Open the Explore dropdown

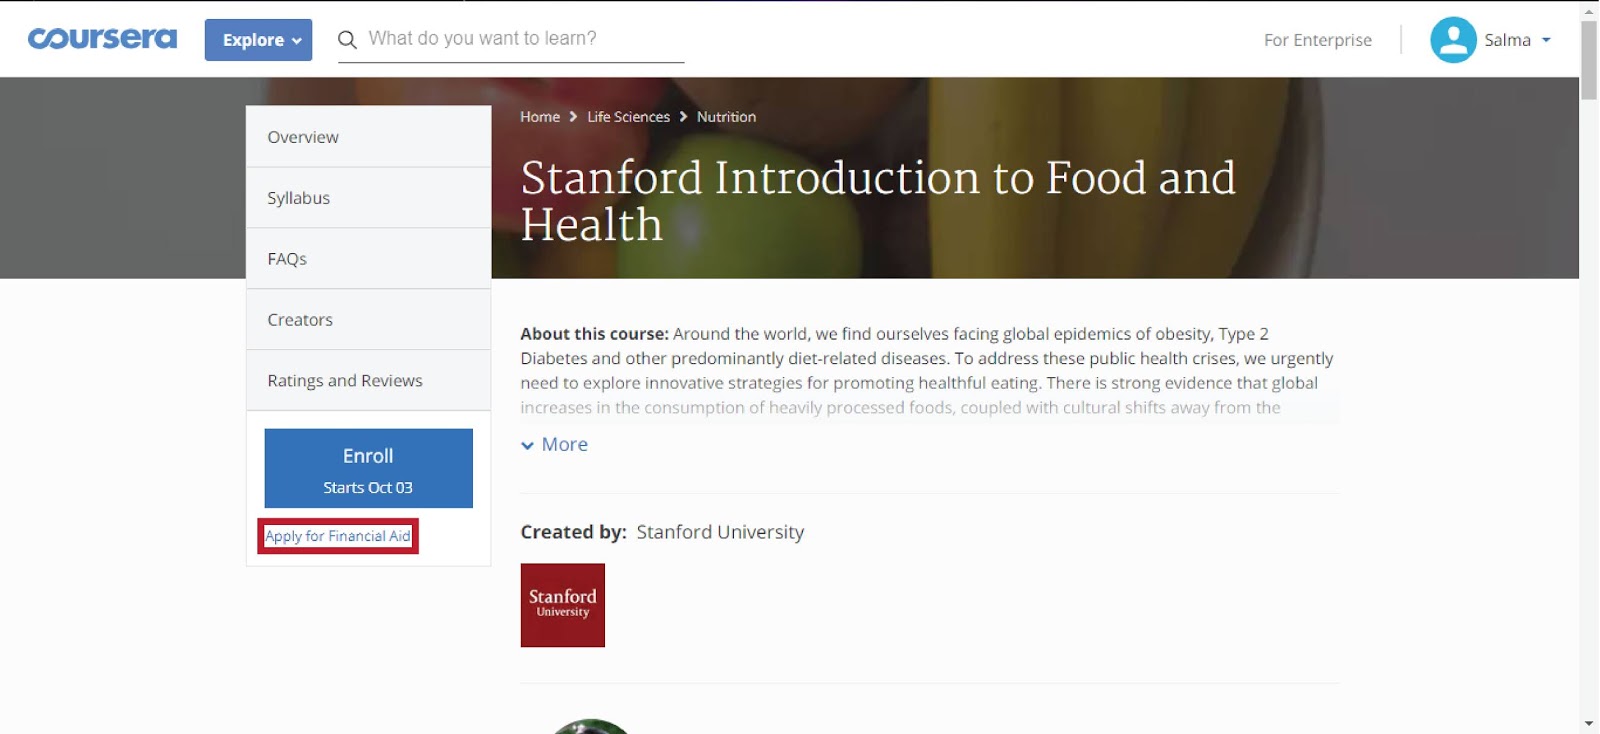(x=258, y=40)
